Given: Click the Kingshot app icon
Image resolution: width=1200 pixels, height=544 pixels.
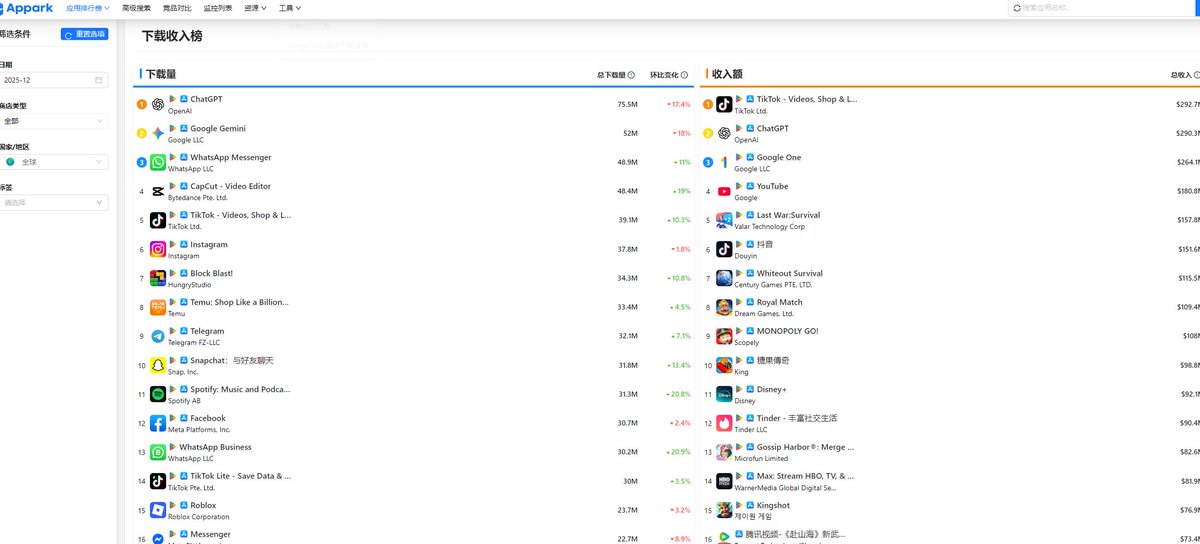Looking at the screenshot, I should tap(724, 511).
